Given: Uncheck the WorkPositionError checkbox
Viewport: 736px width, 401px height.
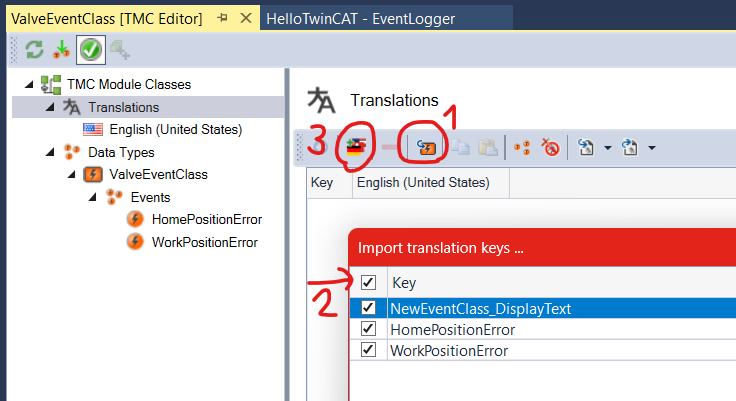Looking at the screenshot, I should [369, 350].
